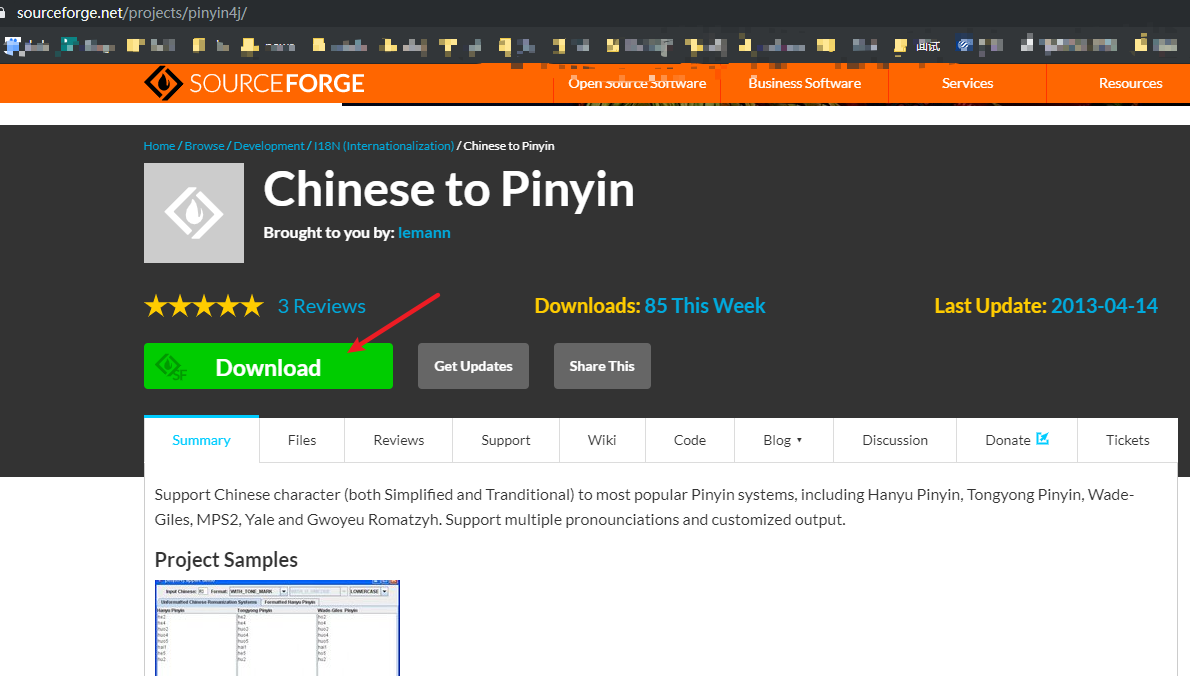Open the Reviews tab
1190x676 pixels.
coord(398,440)
